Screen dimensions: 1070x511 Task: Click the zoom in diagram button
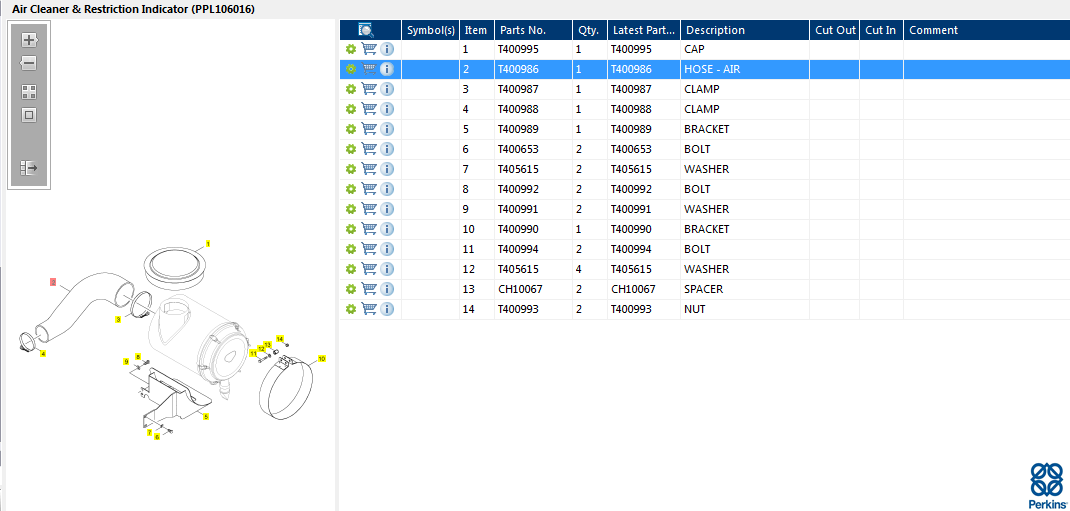[29, 40]
